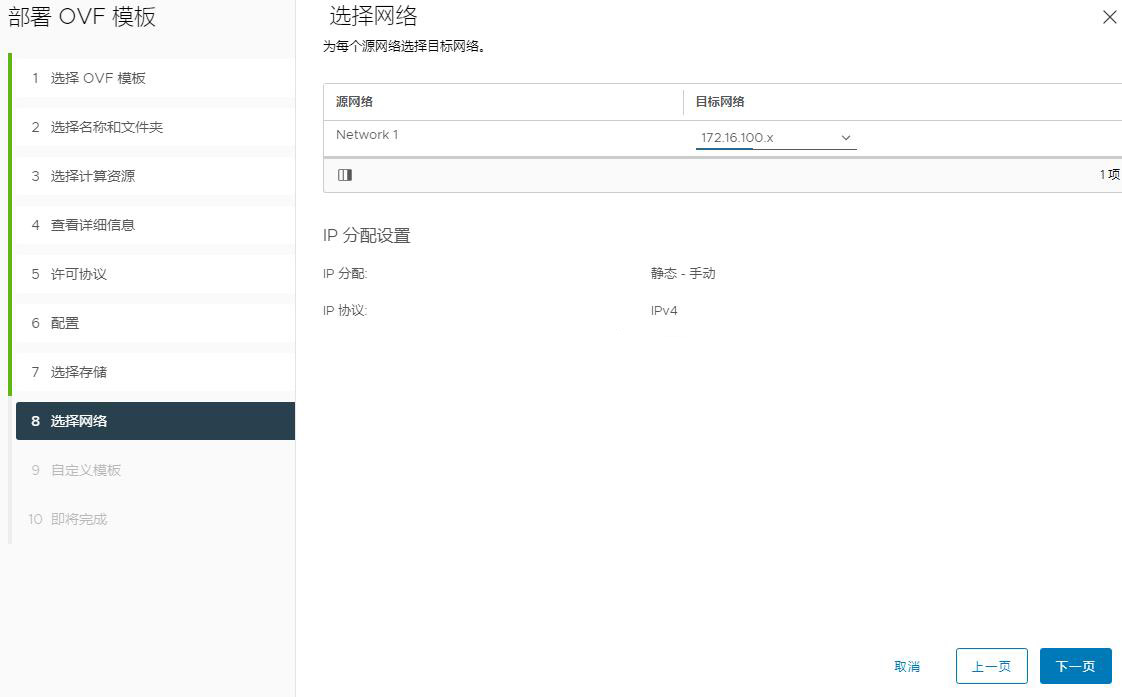Click the 下一页 button

click(1075, 666)
